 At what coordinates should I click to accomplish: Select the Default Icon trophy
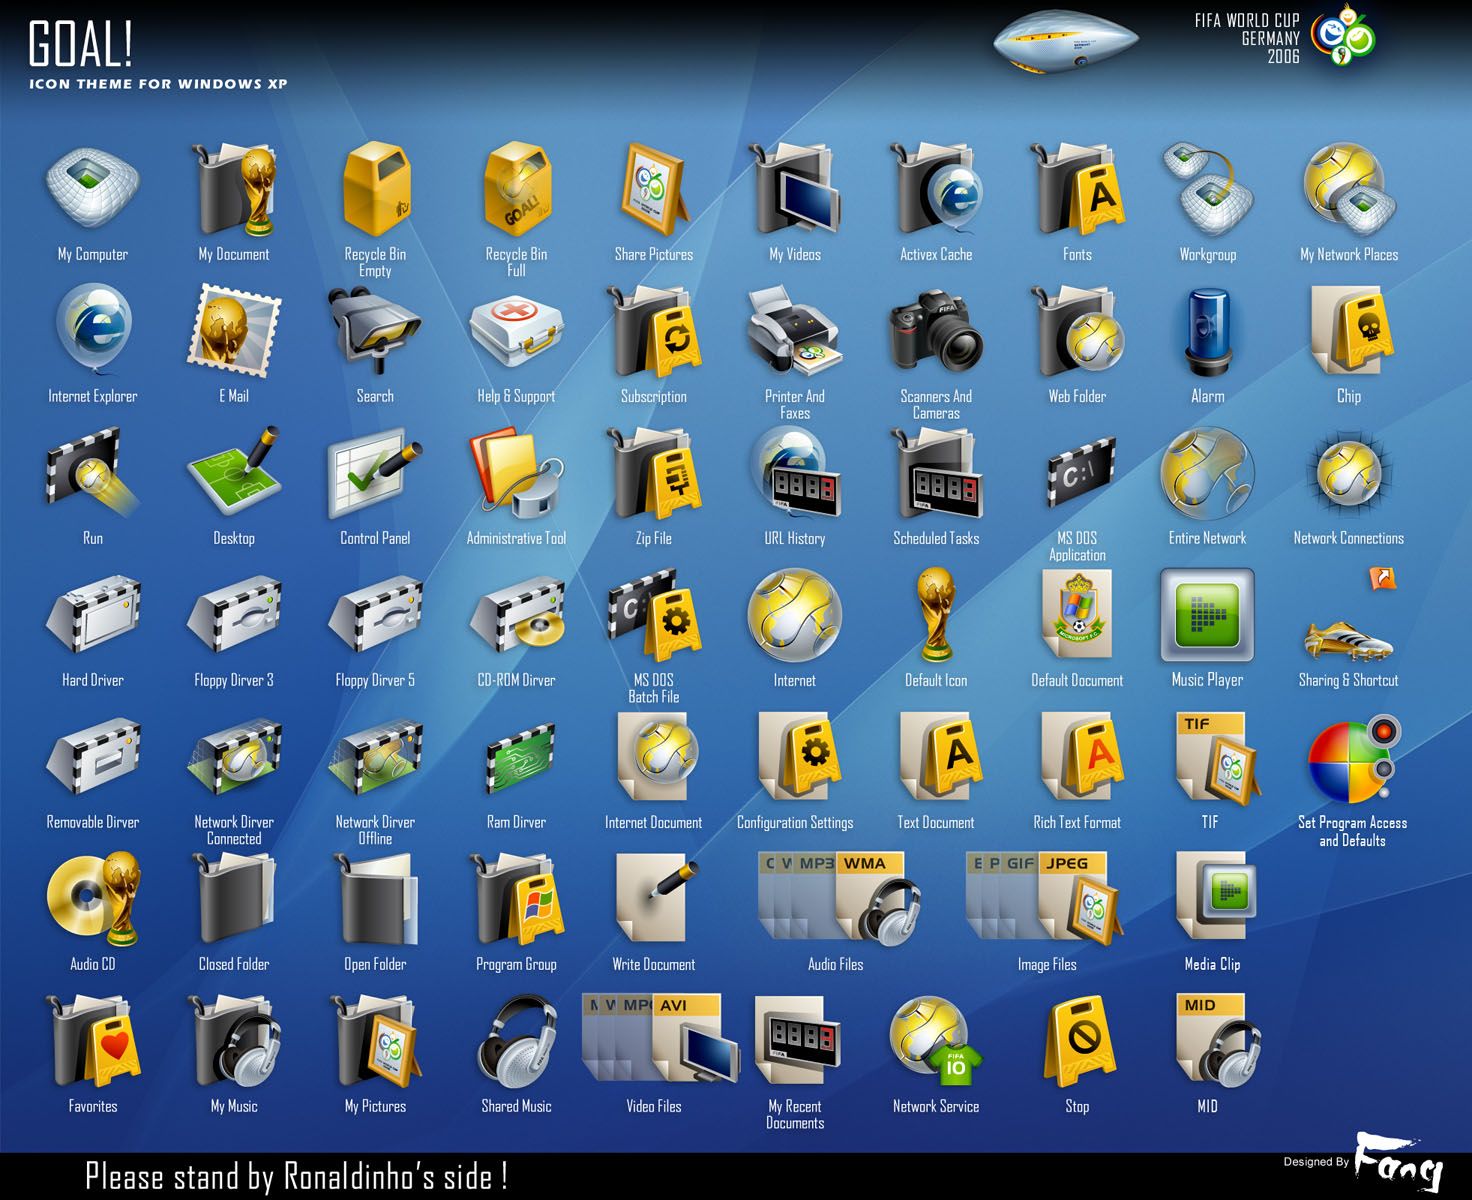(x=936, y=614)
